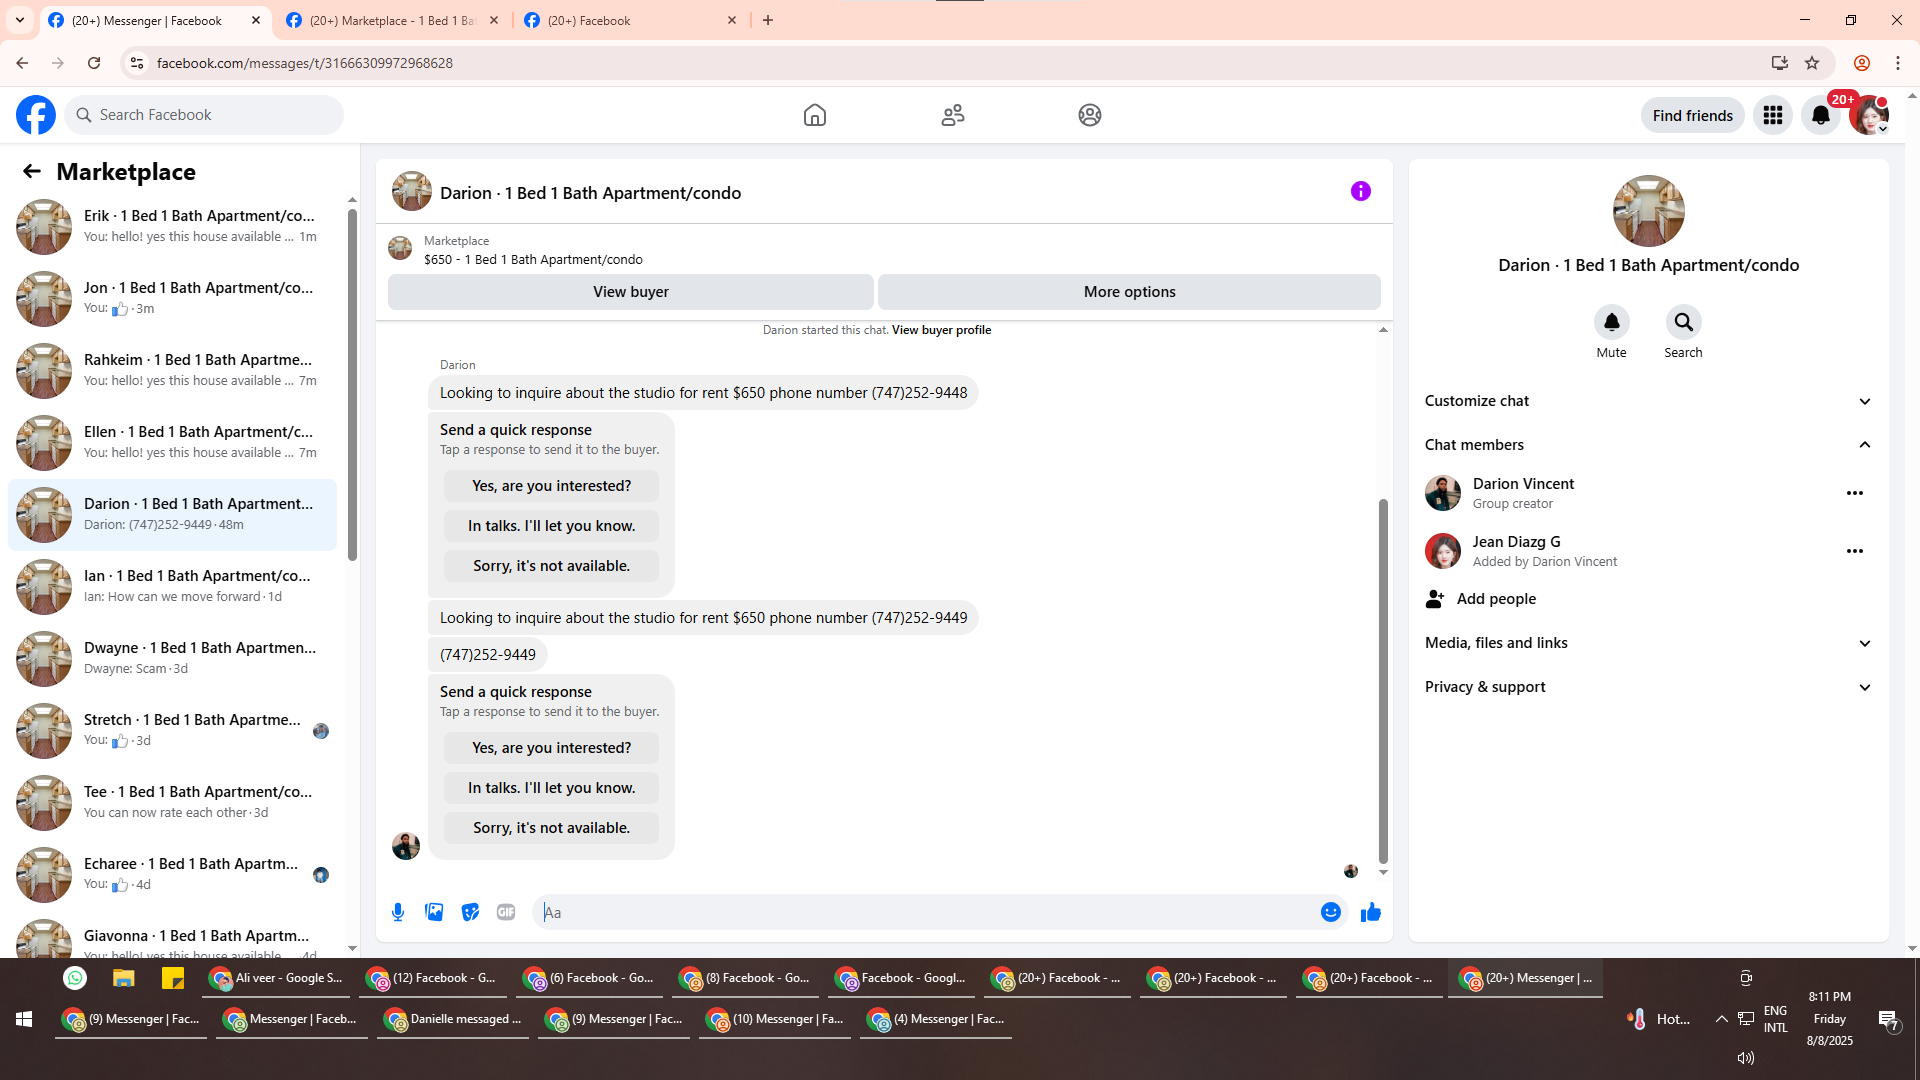This screenshot has width=1920, height=1080.
Task: Open the purple conversation info icon
Action: coord(1360,191)
